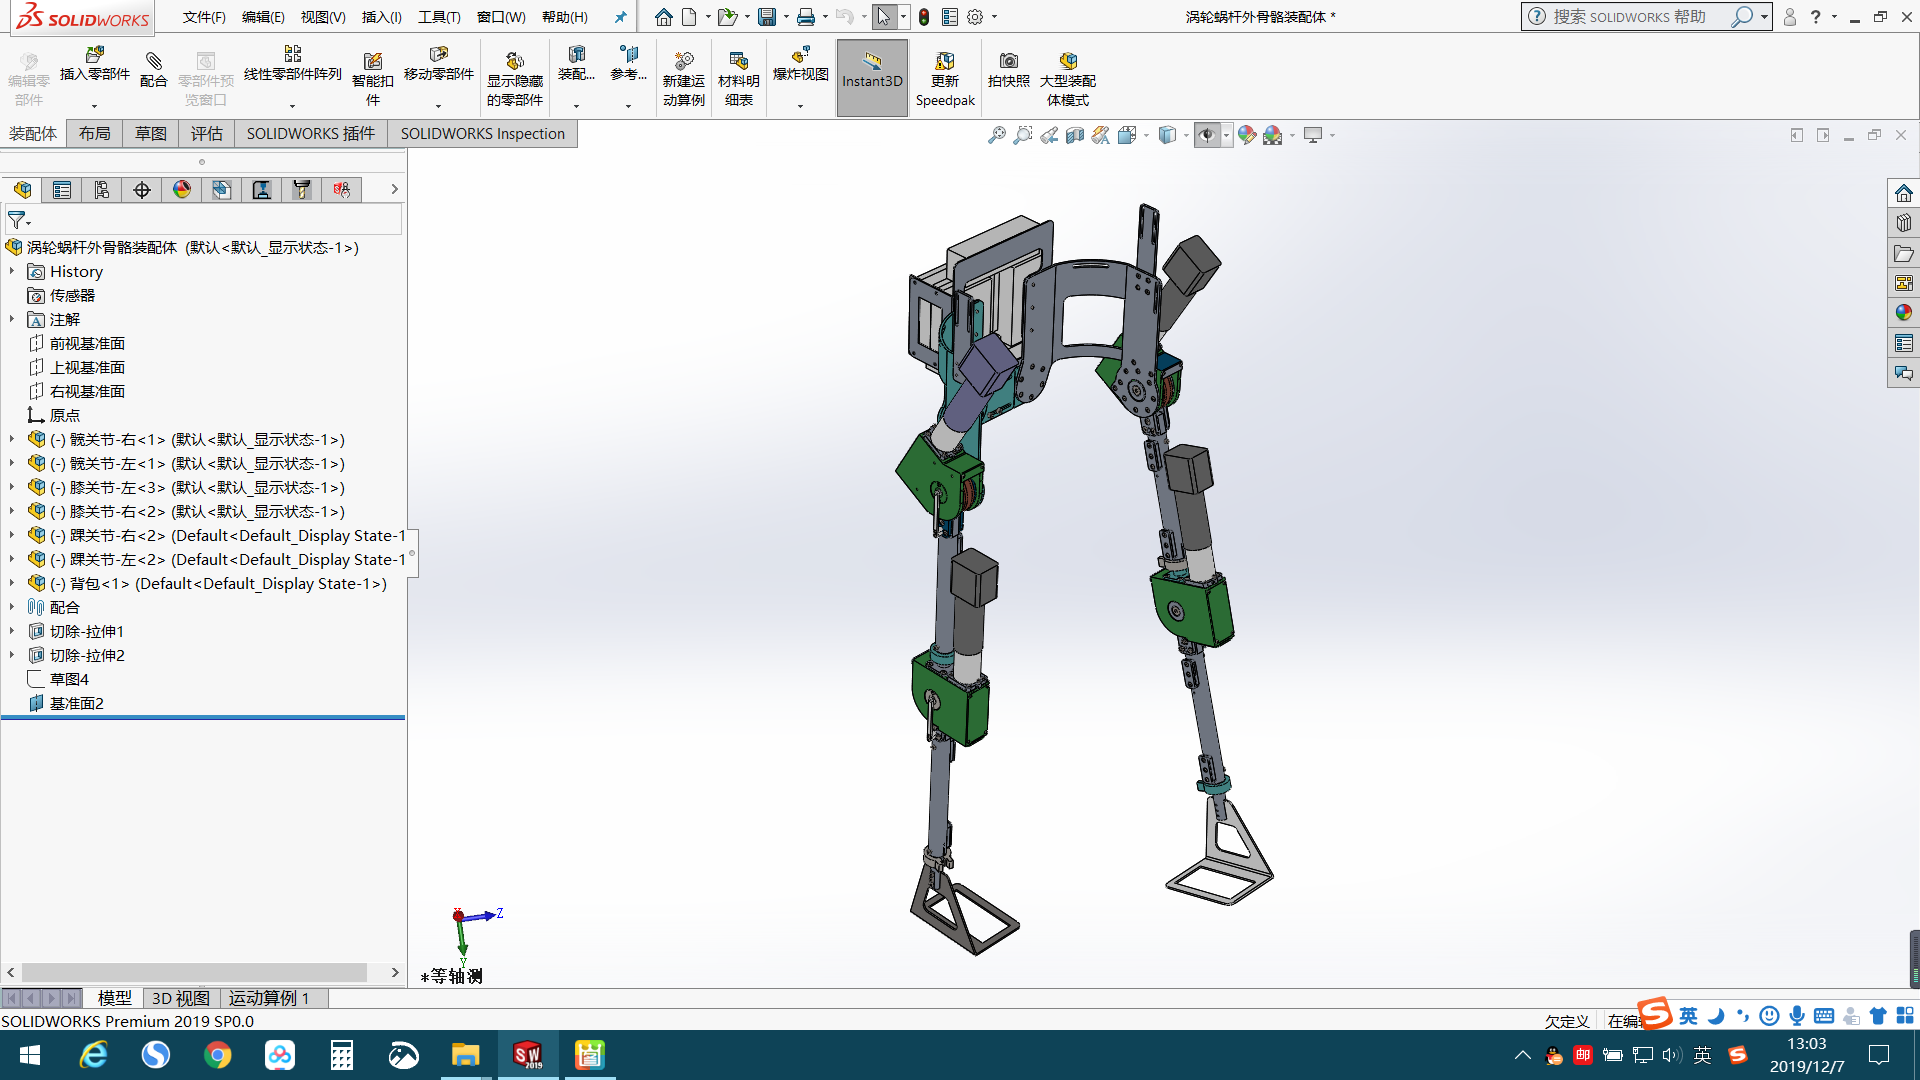1920x1080 pixels.
Task: Open Smart Fasteners (智能扣件) tool
Action: pyautogui.click(x=372, y=62)
